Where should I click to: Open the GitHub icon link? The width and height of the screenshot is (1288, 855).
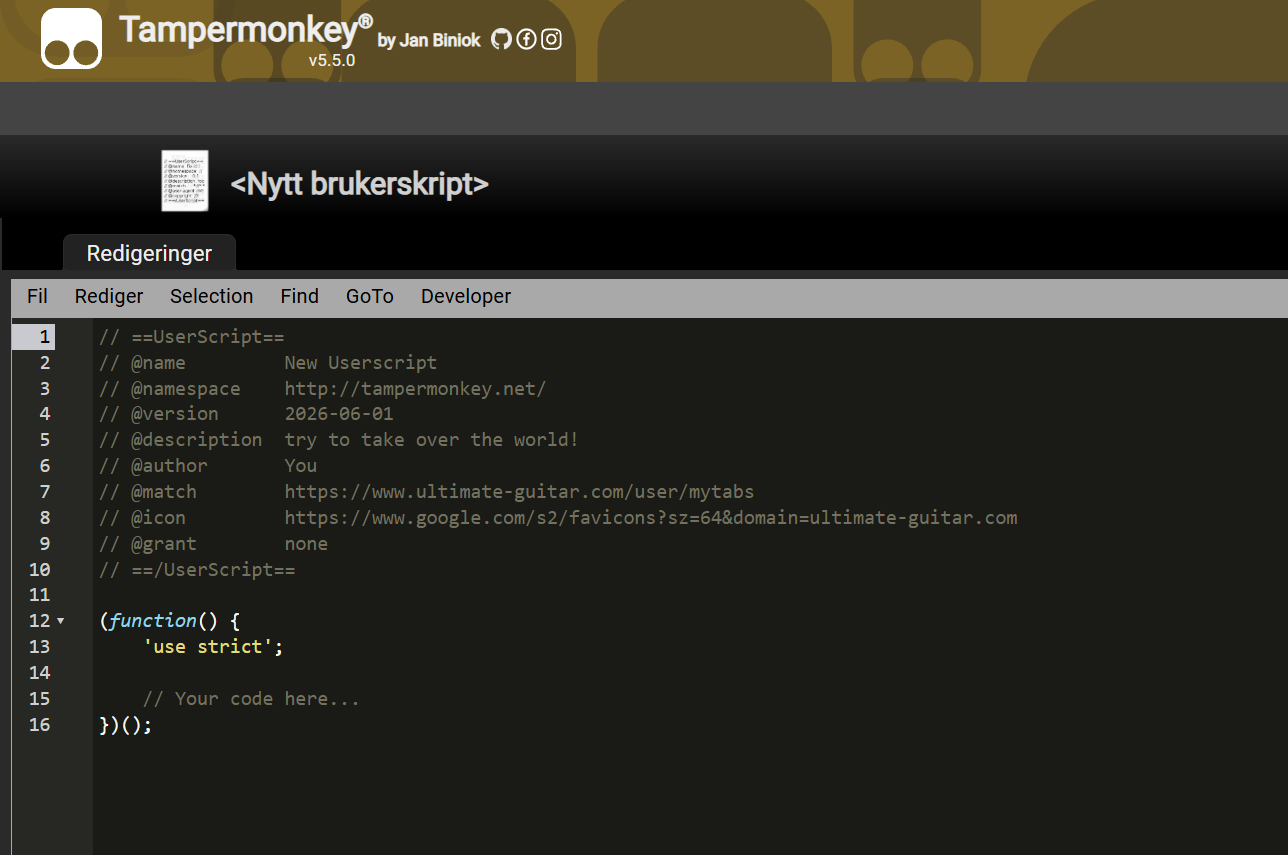[501, 39]
